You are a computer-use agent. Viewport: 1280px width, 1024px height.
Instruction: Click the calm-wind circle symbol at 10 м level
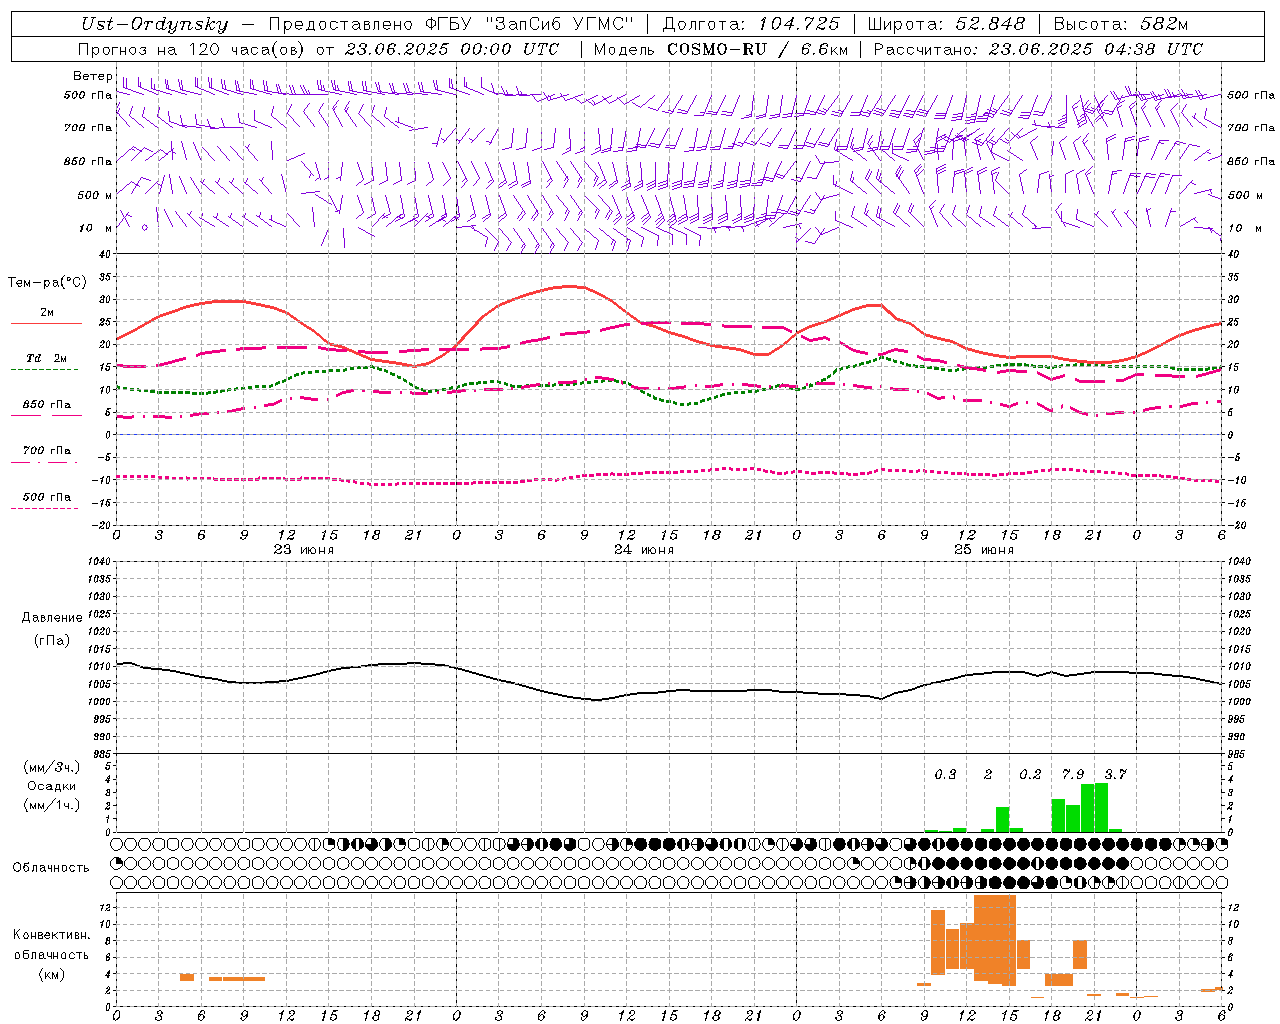[144, 227]
